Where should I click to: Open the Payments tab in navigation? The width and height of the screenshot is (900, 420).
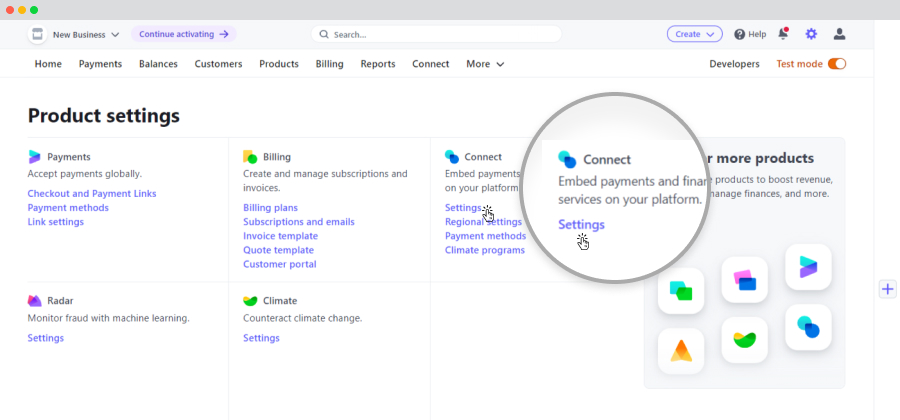100,64
